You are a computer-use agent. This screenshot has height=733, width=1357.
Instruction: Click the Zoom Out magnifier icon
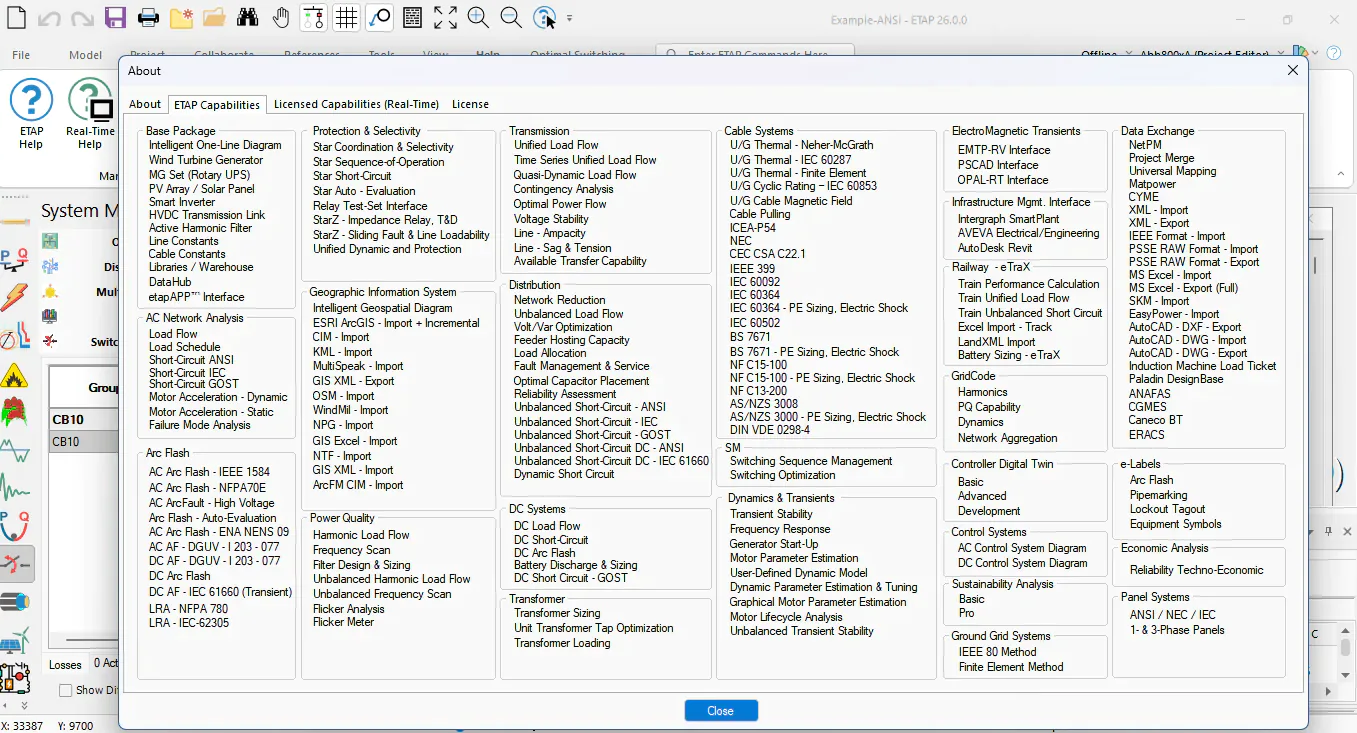coord(511,17)
